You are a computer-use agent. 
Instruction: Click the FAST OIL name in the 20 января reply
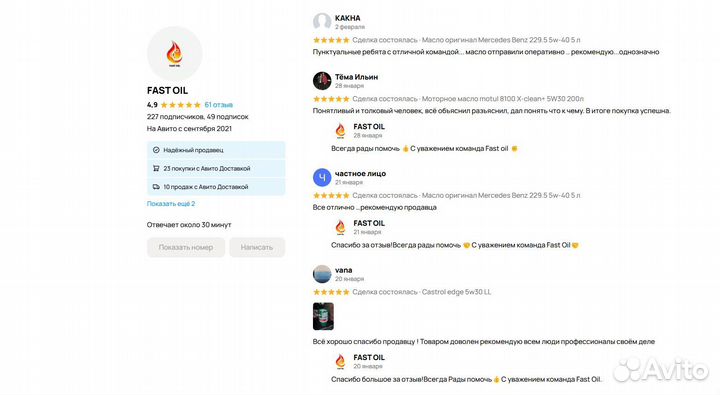click(369, 357)
